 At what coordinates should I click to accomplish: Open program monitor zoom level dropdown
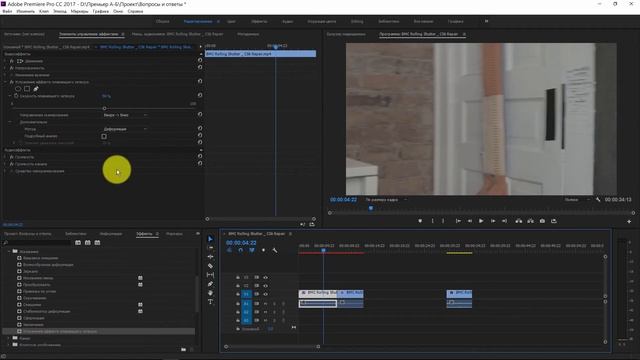point(386,200)
